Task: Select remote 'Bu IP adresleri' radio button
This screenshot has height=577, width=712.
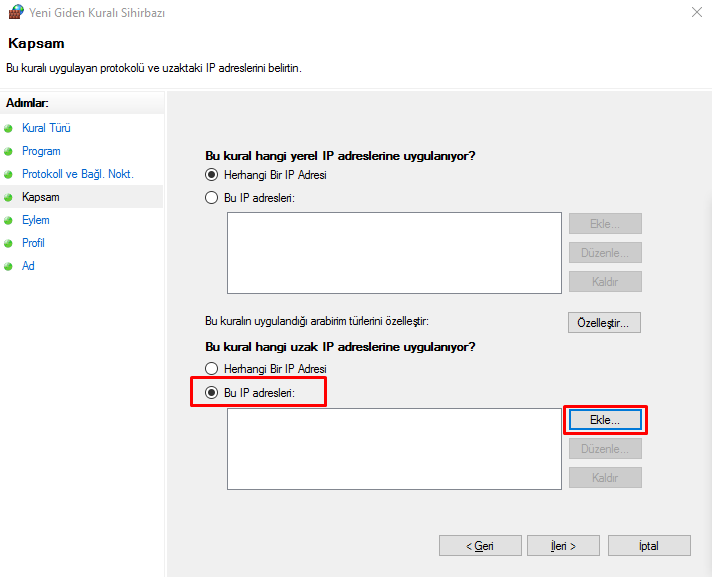Action: click(x=211, y=393)
